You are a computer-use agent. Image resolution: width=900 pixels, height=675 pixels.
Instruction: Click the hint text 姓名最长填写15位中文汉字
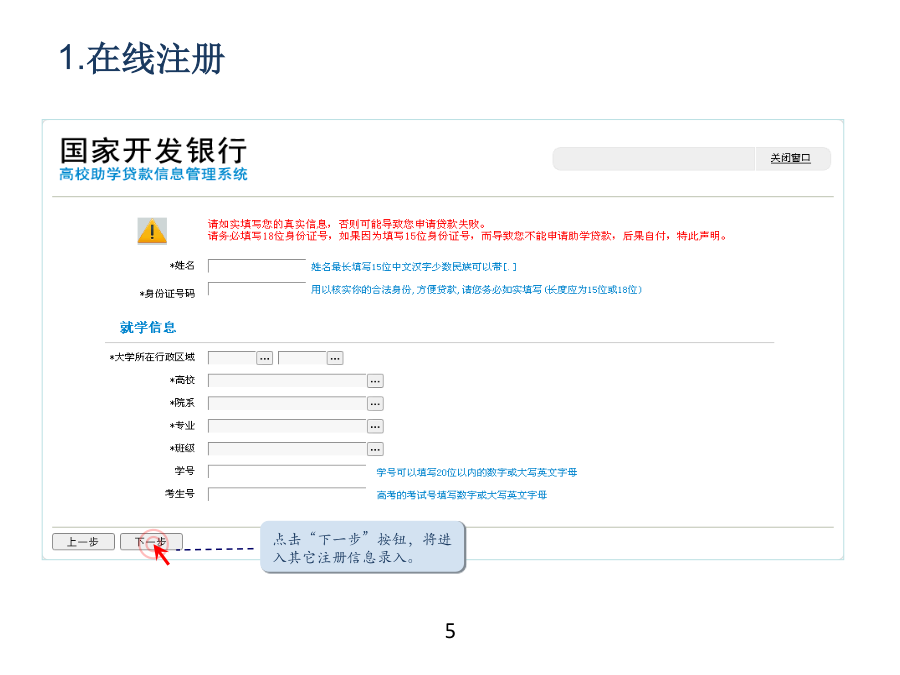[413, 267]
